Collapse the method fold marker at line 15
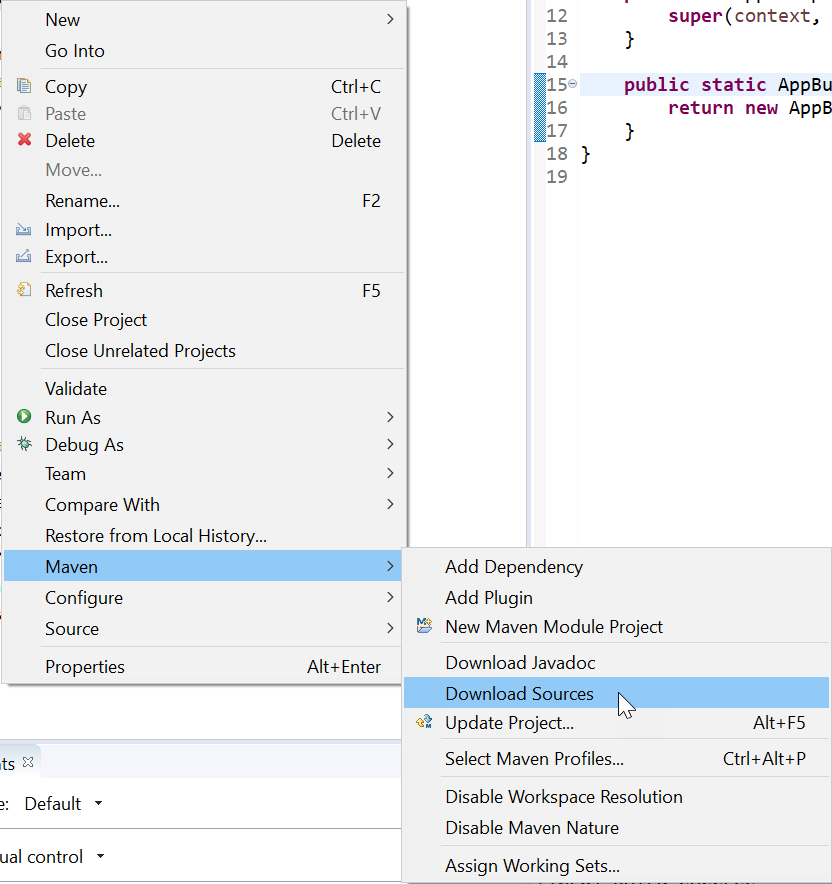Image resolution: width=832 pixels, height=884 pixels. [x=572, y=83]
